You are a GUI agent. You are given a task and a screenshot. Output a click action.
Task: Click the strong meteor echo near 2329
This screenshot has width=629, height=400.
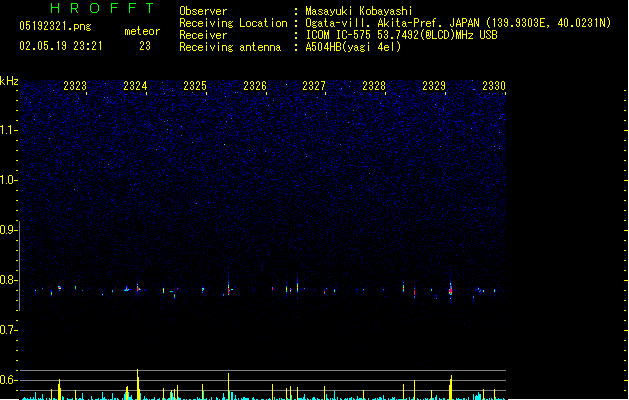point(450,290)
